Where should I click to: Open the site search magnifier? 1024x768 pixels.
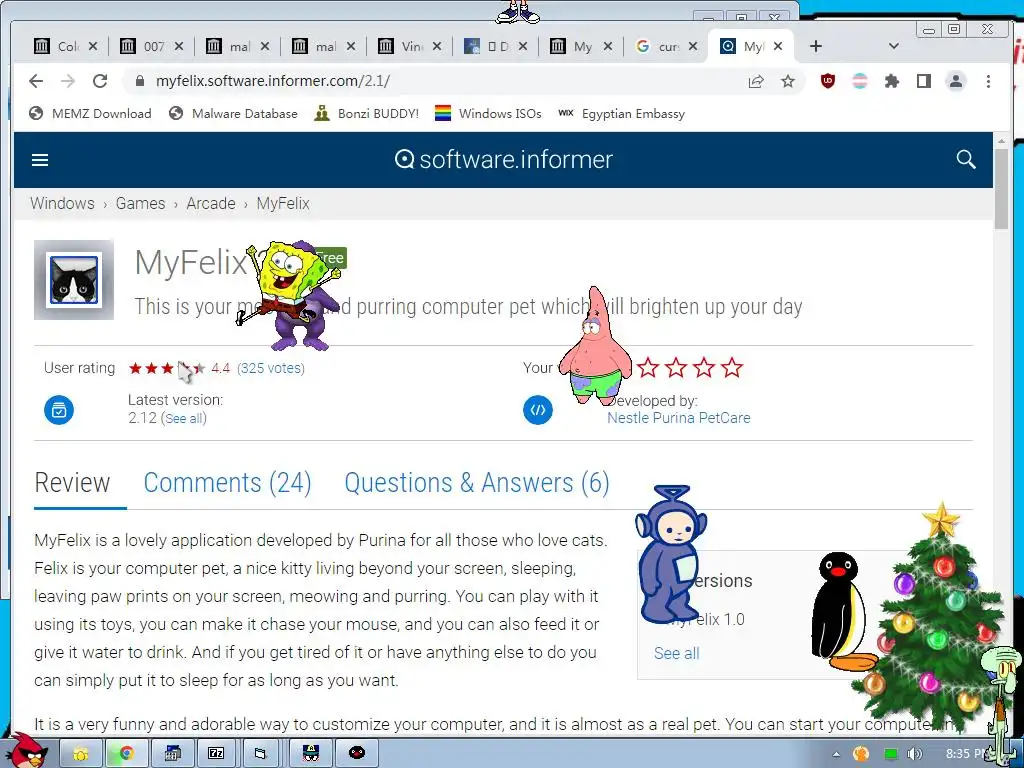(x=966, y=159)
